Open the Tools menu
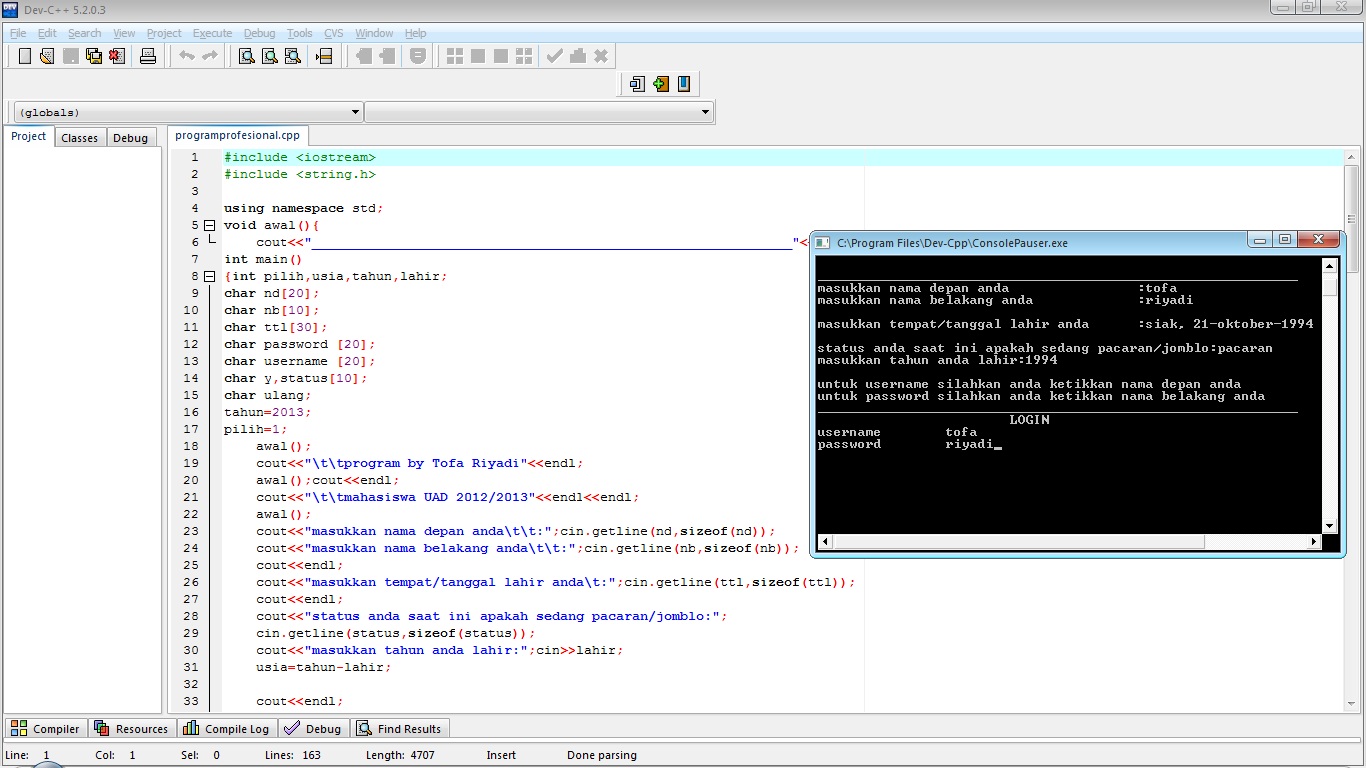Screen dimensions: 1366x768 (x=299, y=33)
